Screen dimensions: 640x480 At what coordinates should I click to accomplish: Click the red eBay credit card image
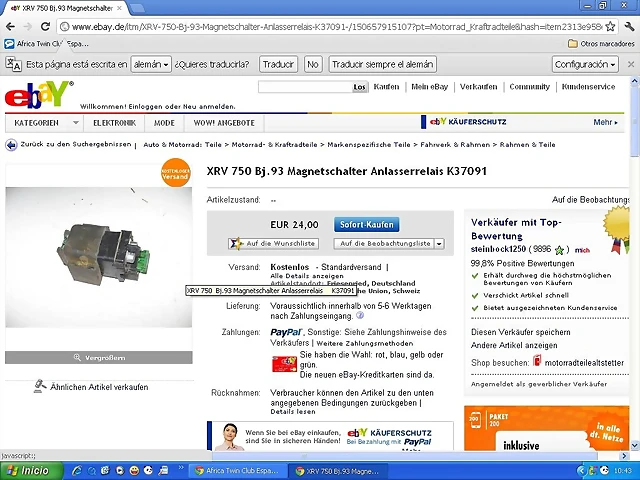[284, 364]
